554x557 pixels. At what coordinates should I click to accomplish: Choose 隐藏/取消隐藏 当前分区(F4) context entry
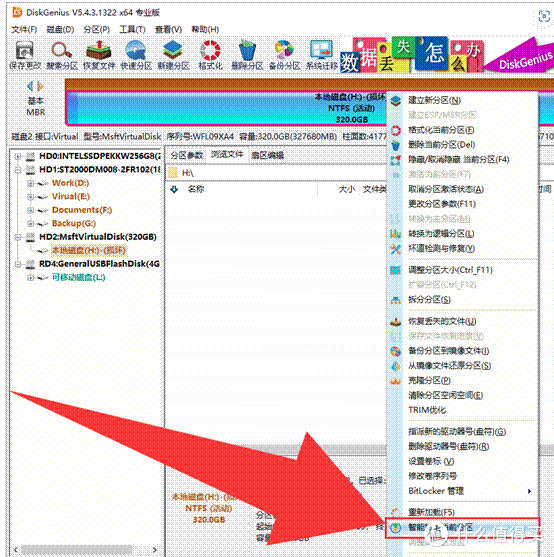(x=463, y=160)
